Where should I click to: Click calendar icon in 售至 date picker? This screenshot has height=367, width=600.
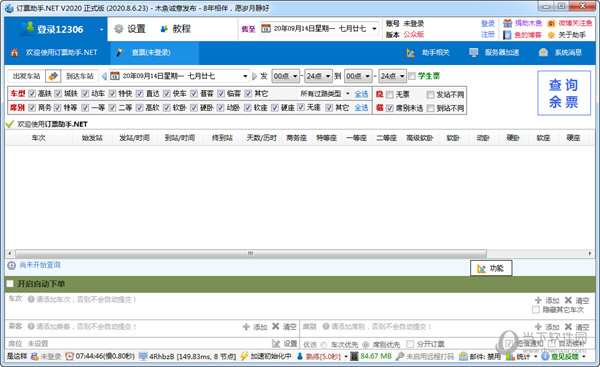pos(266,29)
